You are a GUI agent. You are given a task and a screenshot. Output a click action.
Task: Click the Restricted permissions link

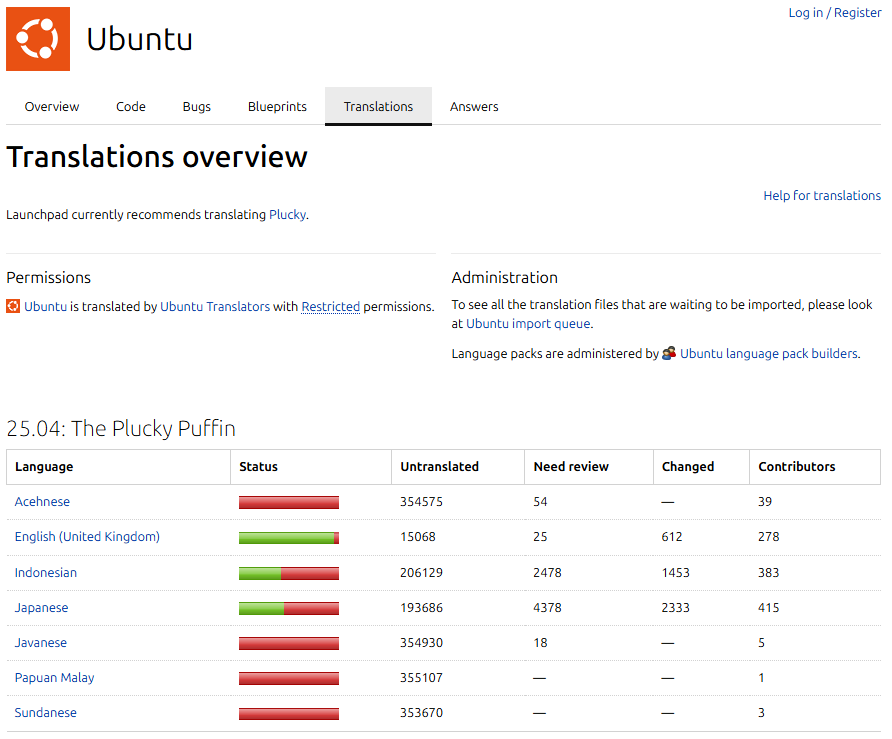click(x=331, y=306)
